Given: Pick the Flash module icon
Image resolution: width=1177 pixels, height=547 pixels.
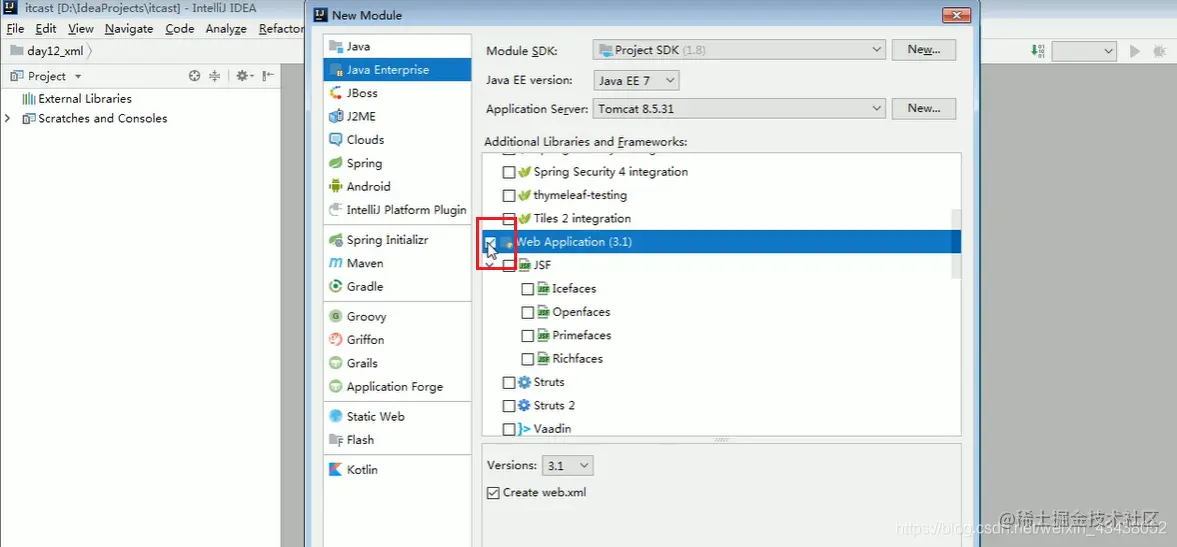Looking at the screenshot, I should (336, 440).
